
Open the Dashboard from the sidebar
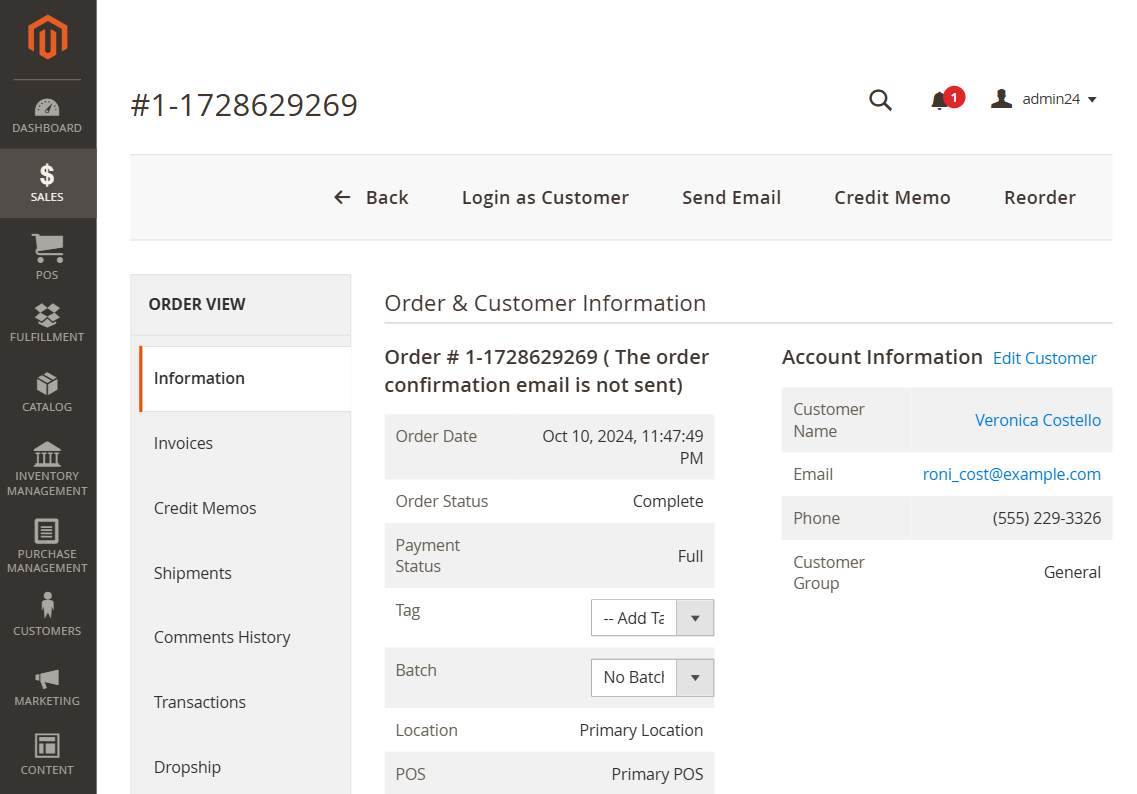coord(47,112)
